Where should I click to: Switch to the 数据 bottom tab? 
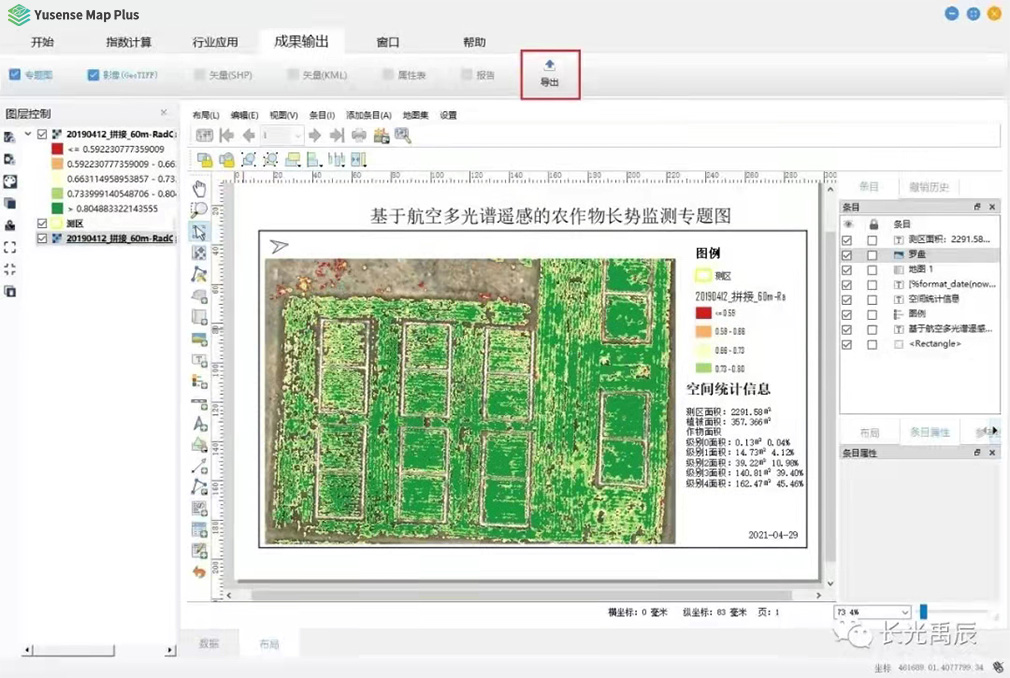coord(209,643)
